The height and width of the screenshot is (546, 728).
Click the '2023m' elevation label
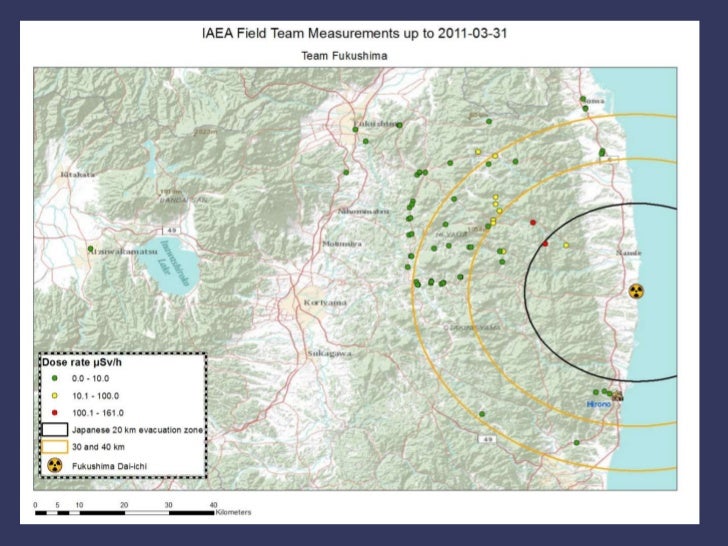pyautogui.click(x=206, y=132)
